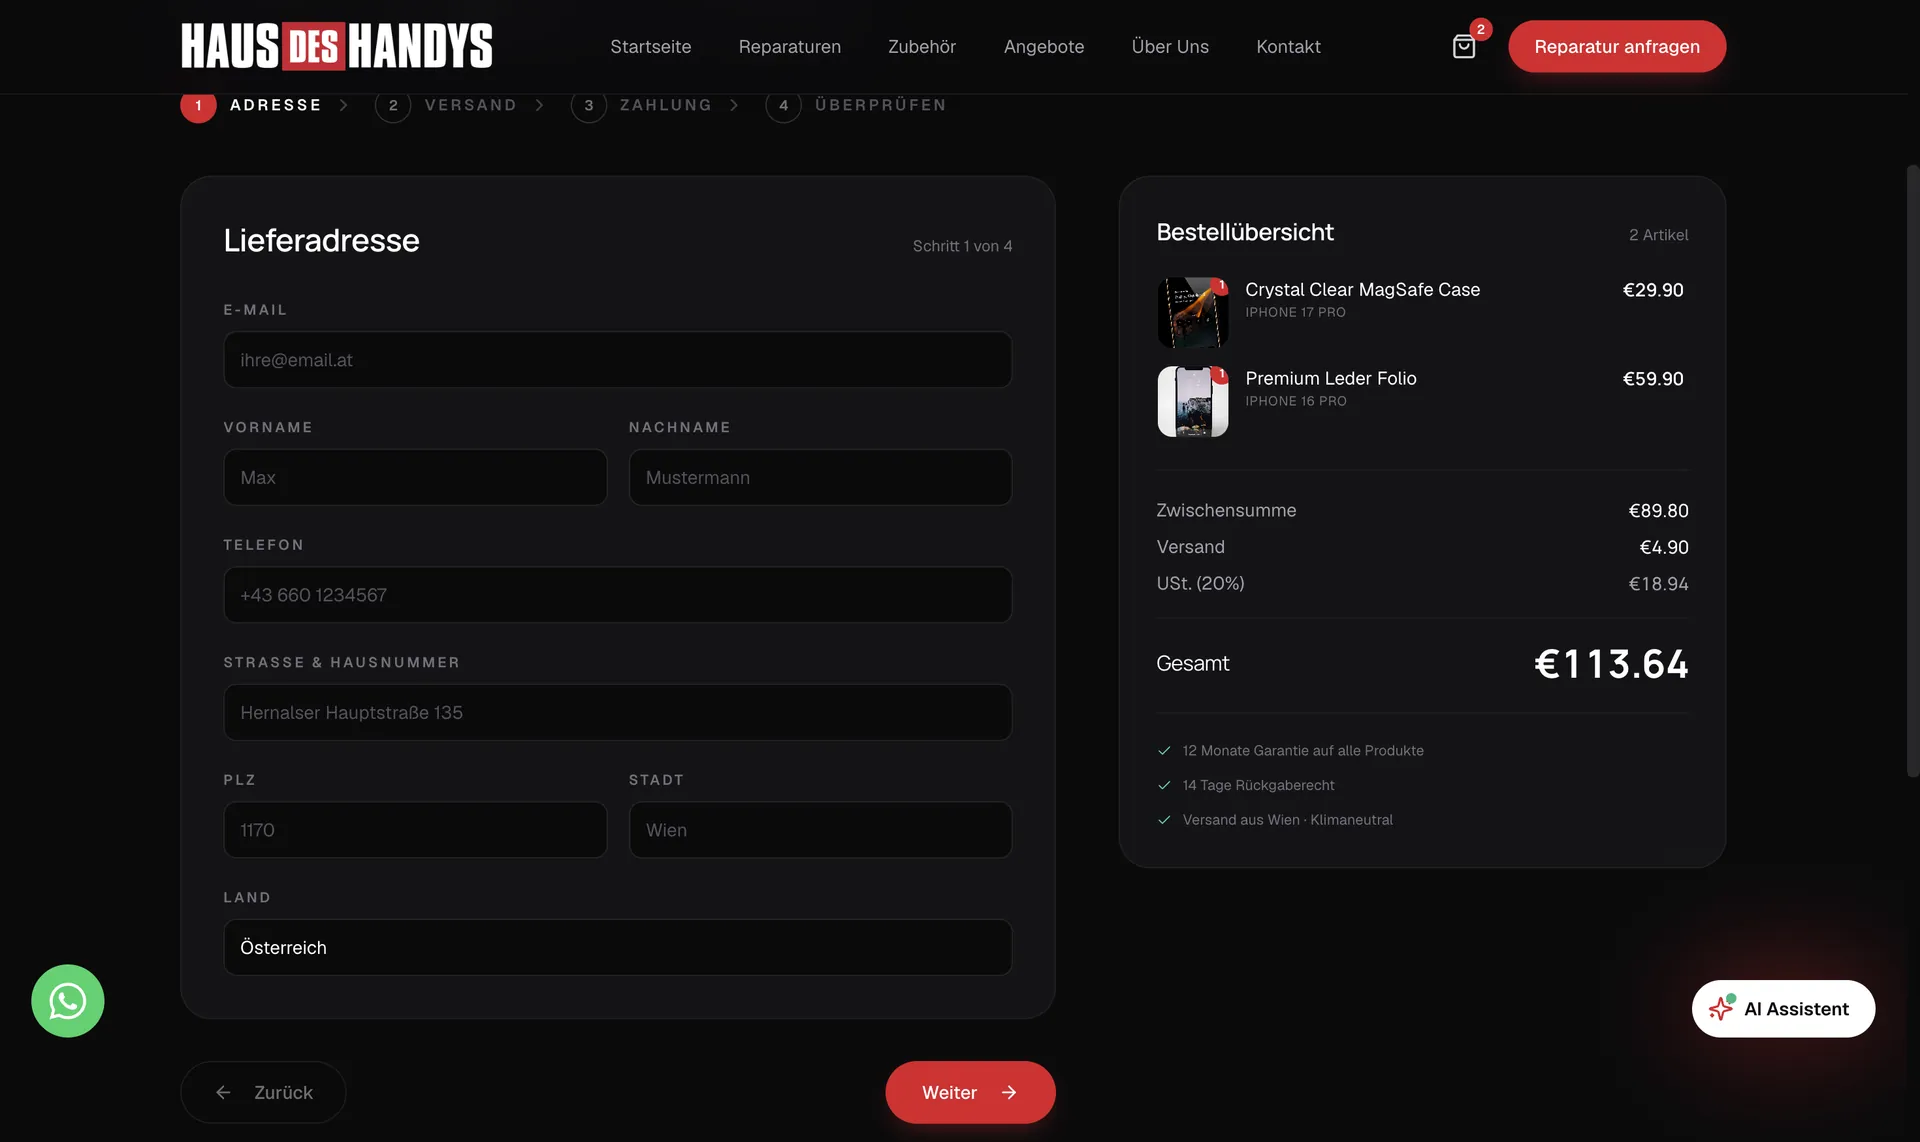This screenshot has height=1142, width=1920.
Task: Click the Zwischensumme value €89.80
Action: pos(1658,510)
